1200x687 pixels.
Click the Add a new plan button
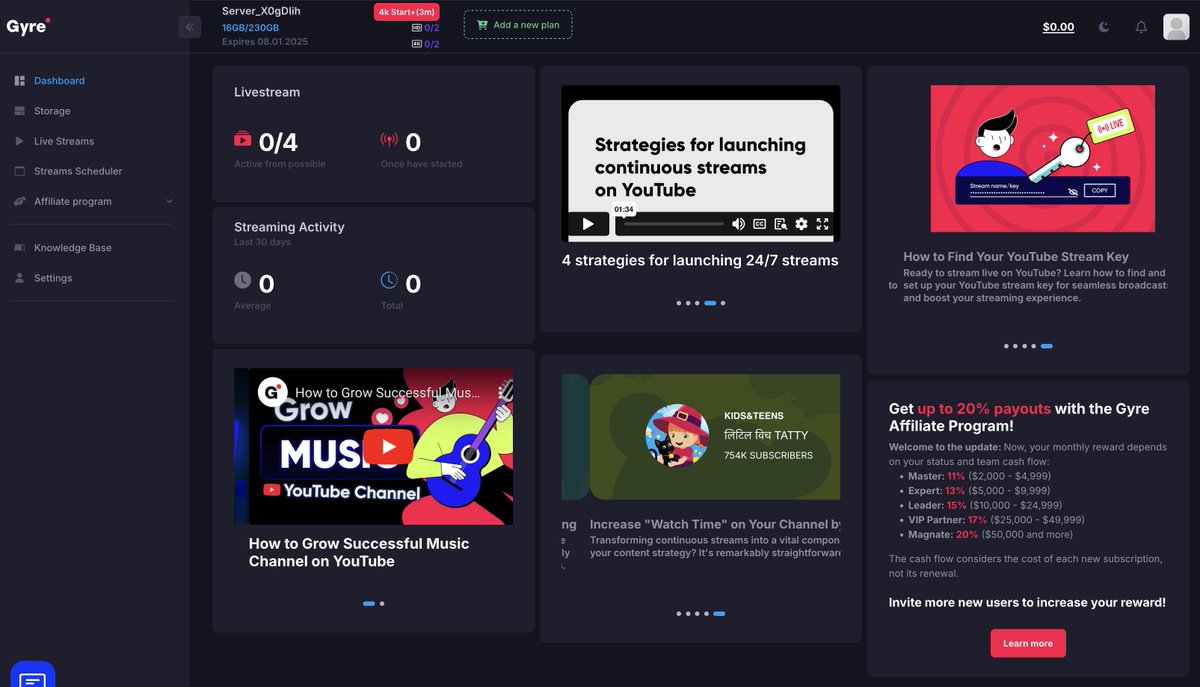click(x=518, y=25)
